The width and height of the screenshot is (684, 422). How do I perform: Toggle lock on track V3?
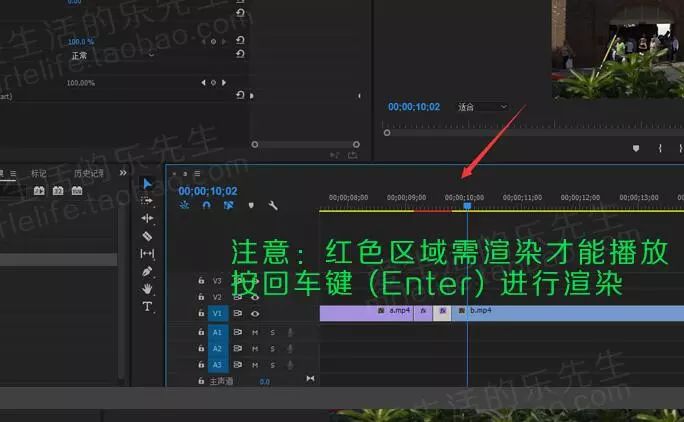coord(201,280)
